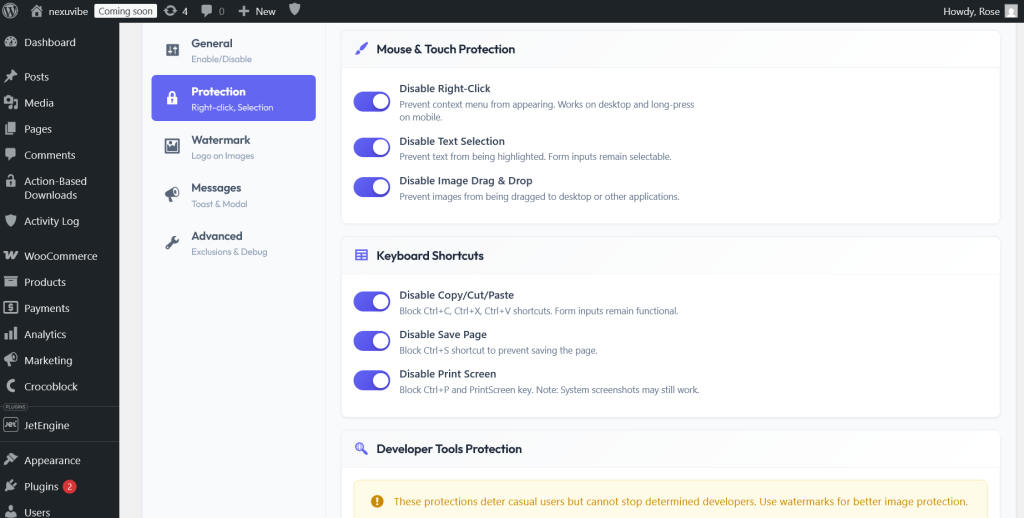The height and width of the screenshot is (518, 1024).
Task: Click Rose's user avatar
Action: coord(1011,11)
